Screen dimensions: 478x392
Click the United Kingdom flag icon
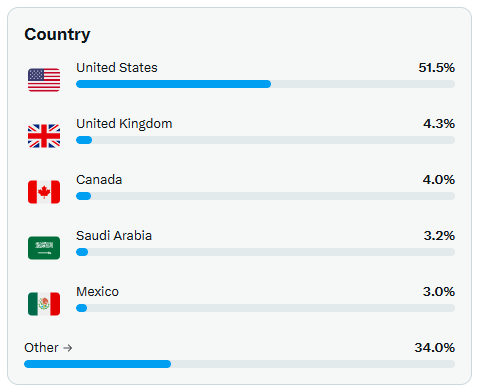click(x=44, y=136)
